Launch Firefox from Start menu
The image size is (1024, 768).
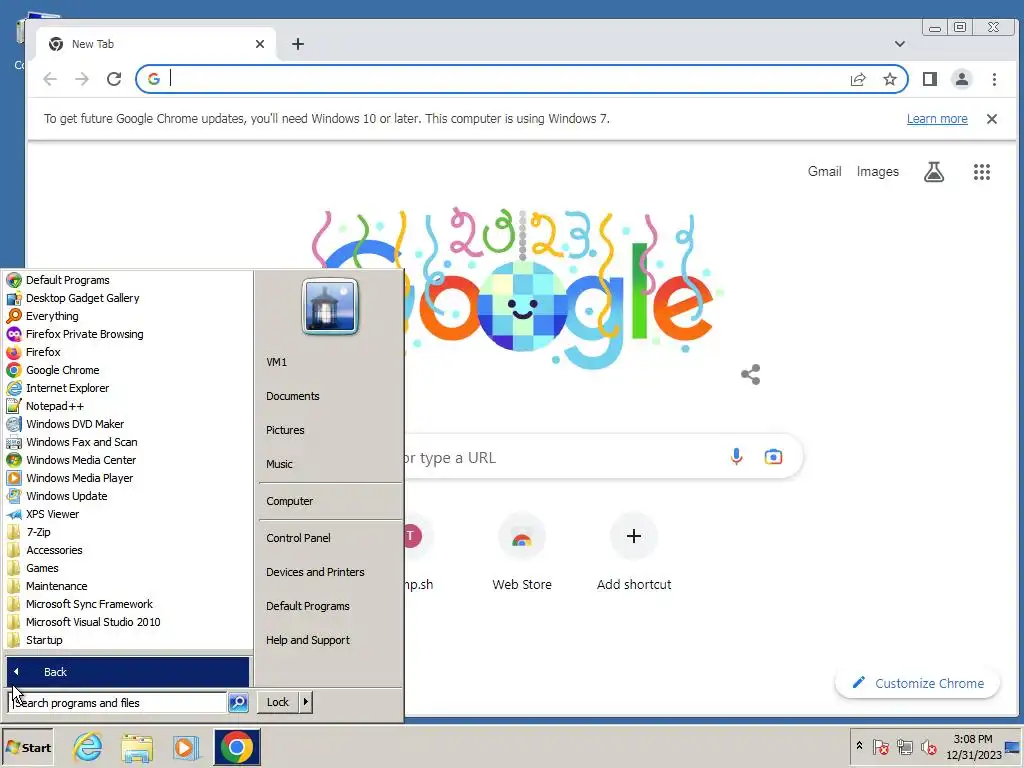[x=43, y=352]
